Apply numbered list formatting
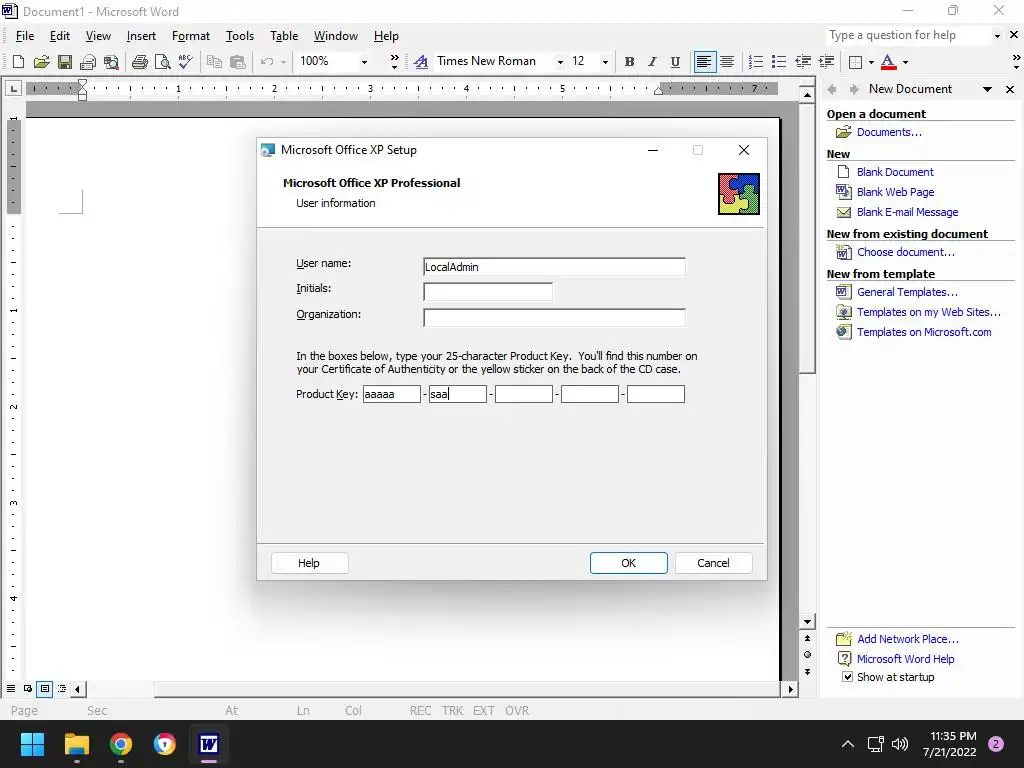The image size is (1024, 768). click(x=756, y=62)
